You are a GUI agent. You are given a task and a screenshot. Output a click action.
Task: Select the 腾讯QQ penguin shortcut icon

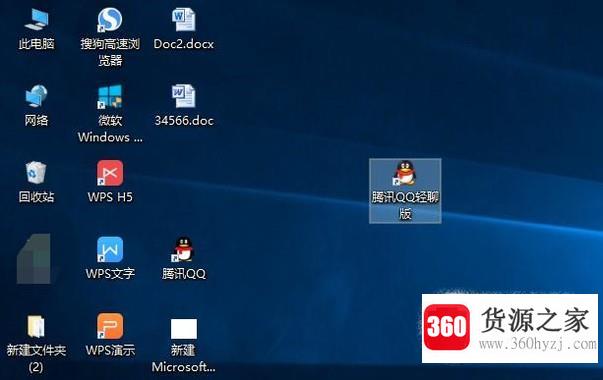(x=183, y=250)
